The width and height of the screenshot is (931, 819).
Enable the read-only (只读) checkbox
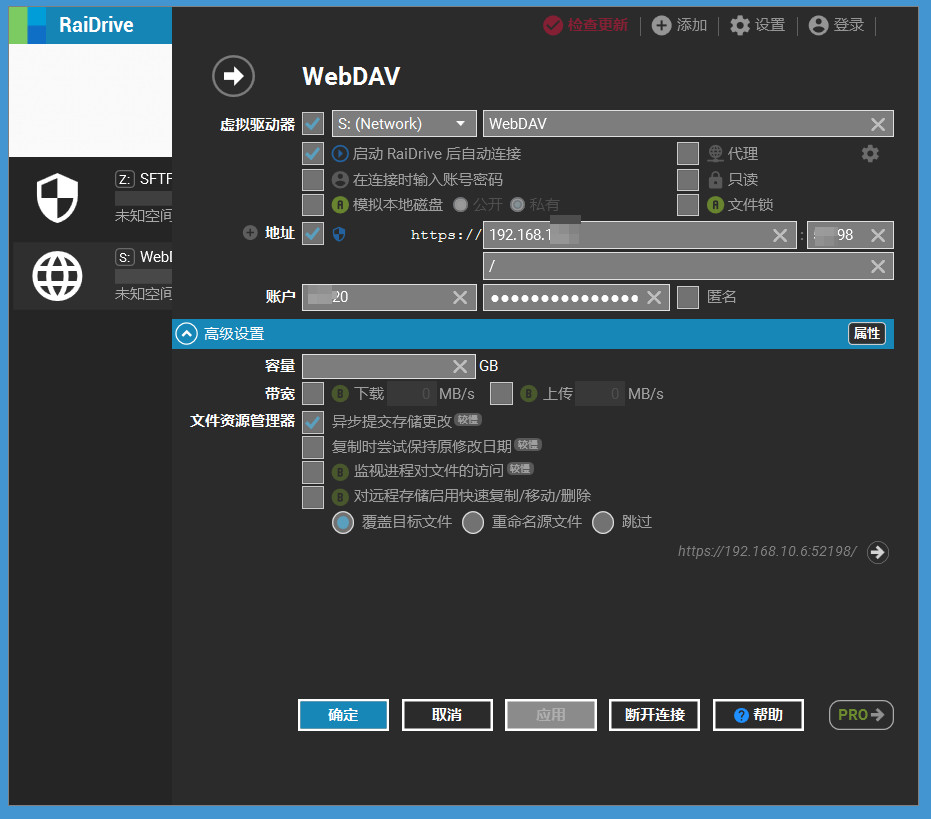(x=688, y=179)
